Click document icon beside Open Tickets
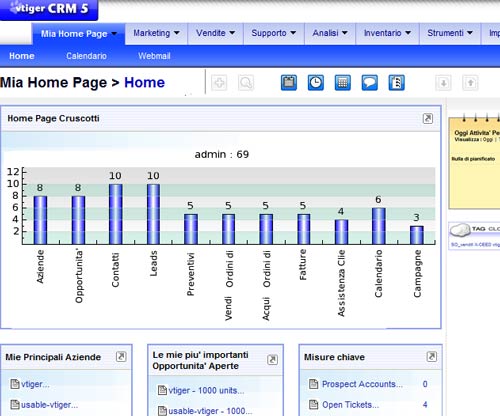This screenshot has width=500, height=416. (x=313, y=405)
